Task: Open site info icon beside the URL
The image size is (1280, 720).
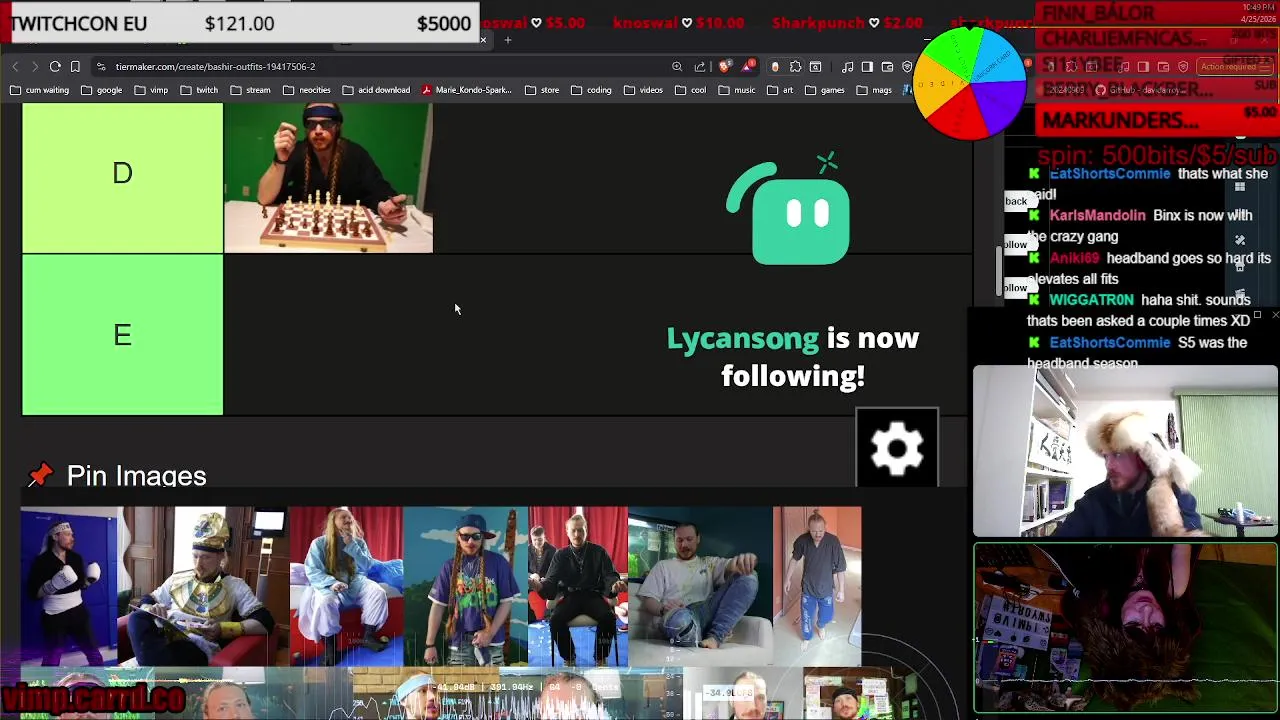Action: point(101,66)
